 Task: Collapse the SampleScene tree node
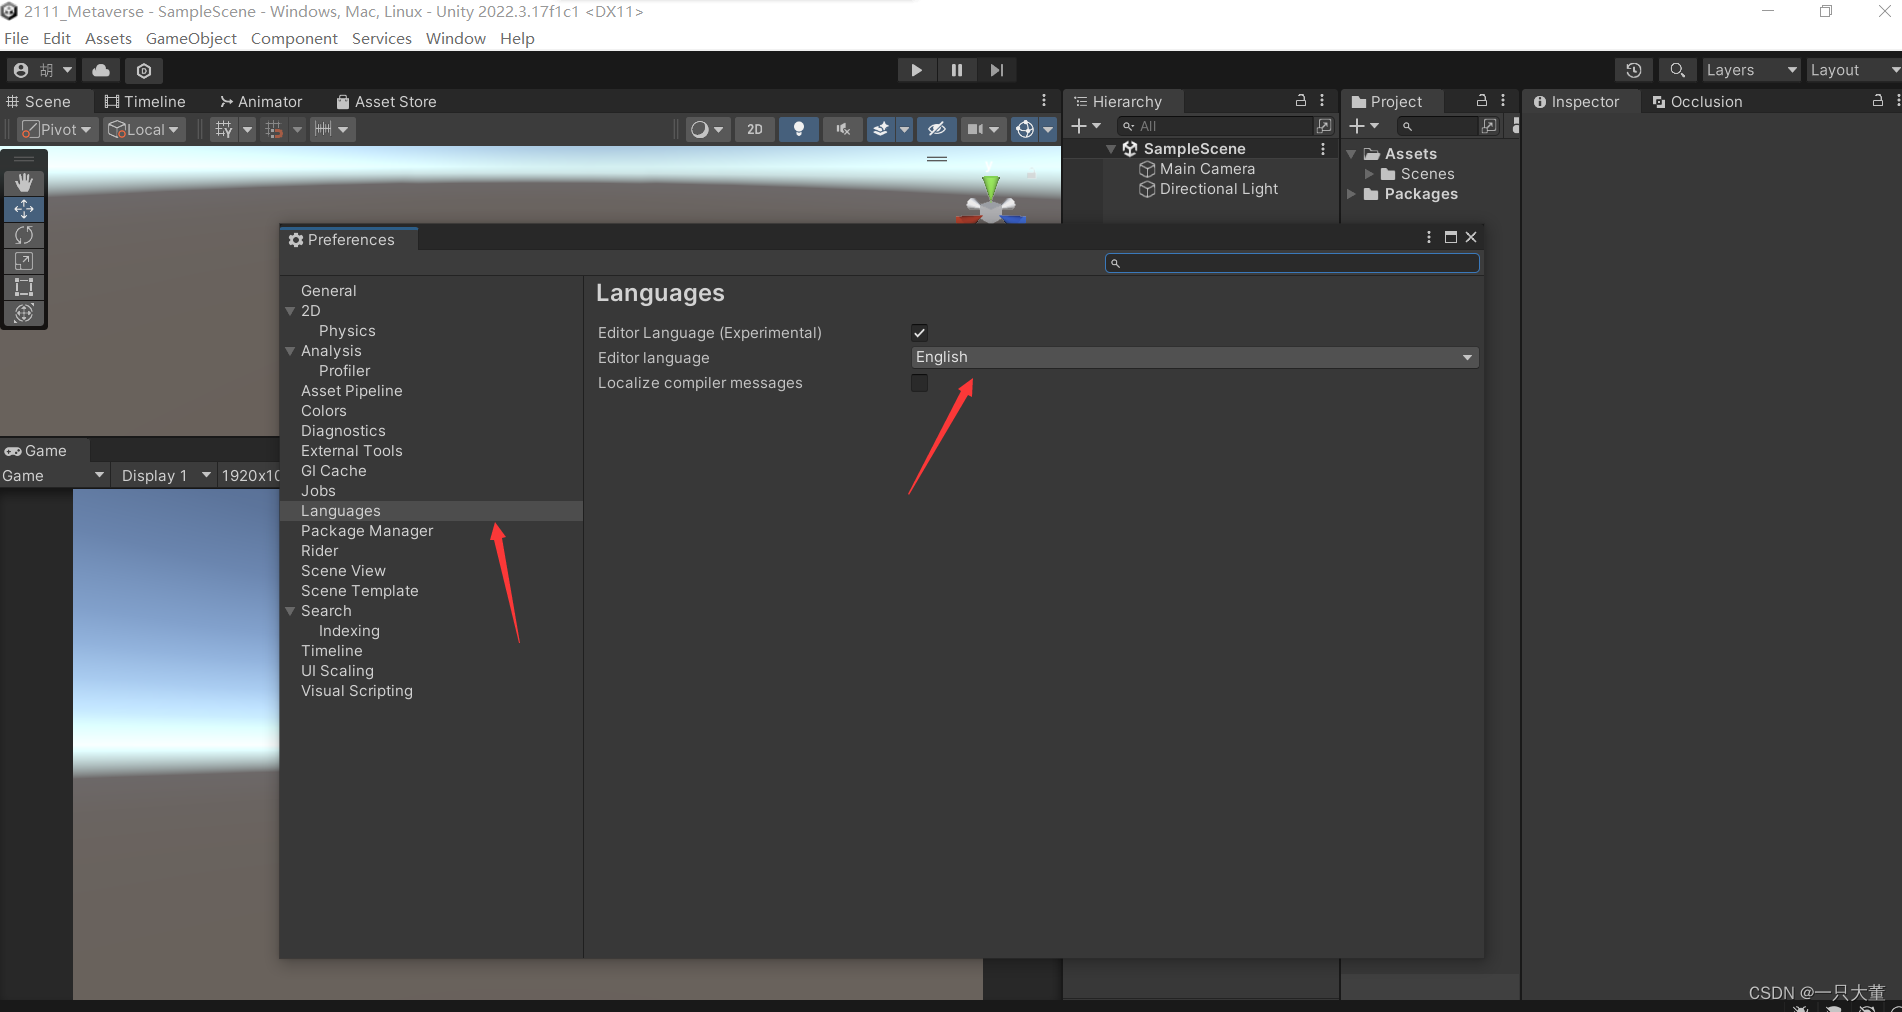click(1111, 149)
